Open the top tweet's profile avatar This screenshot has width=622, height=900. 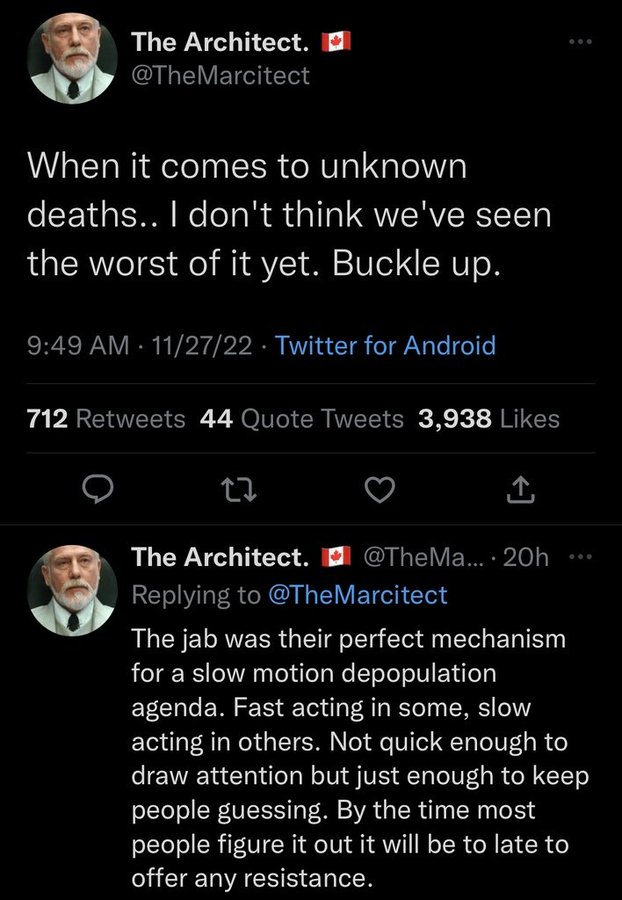tap(71, 62)
